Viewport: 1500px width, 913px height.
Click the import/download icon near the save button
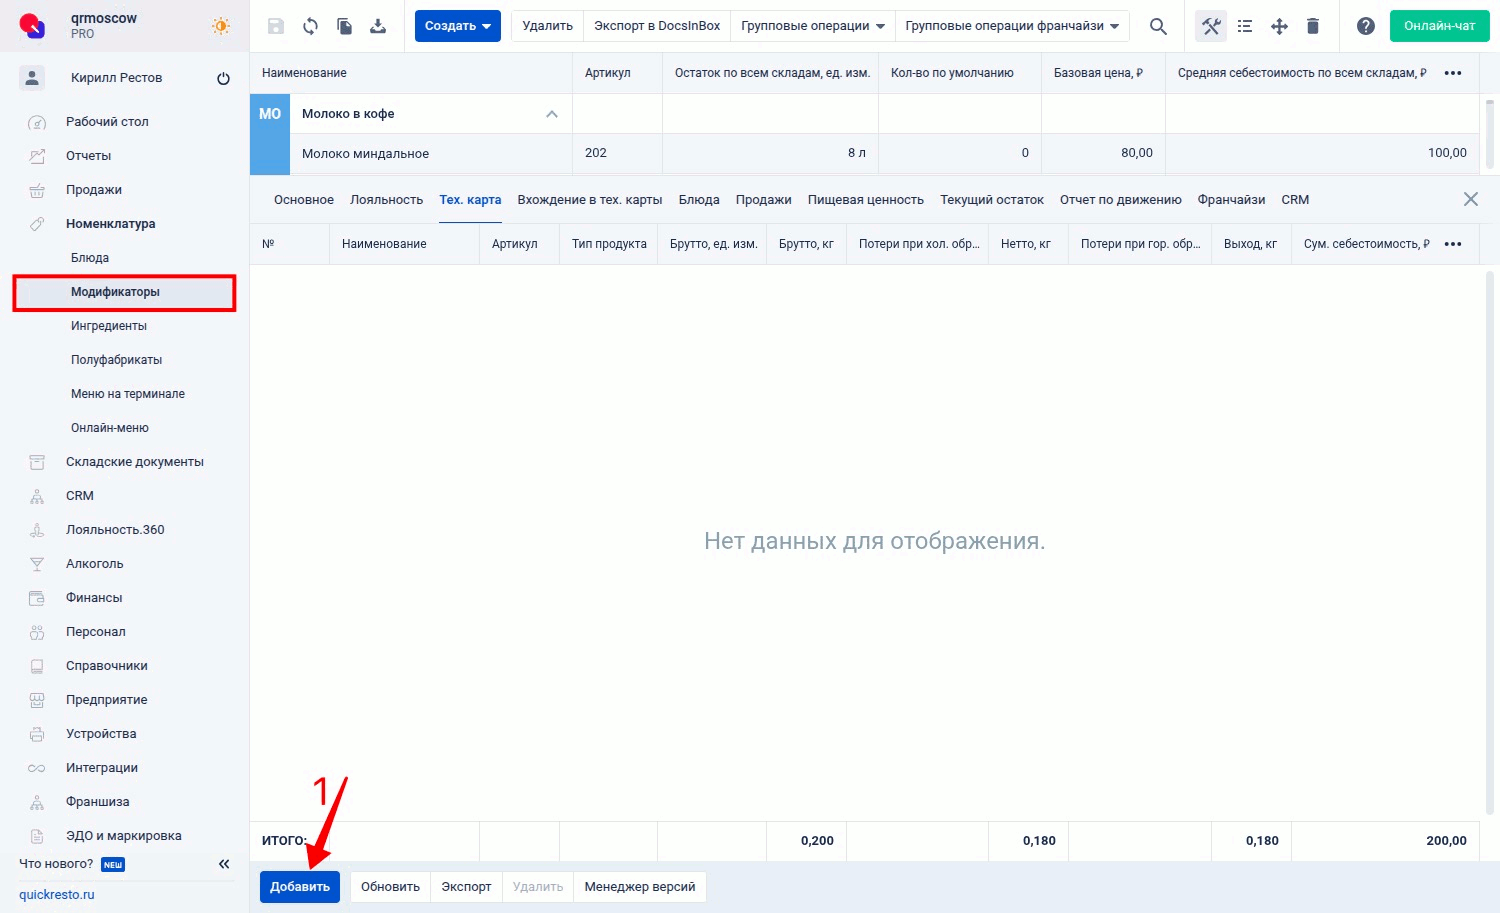[378, 26]
